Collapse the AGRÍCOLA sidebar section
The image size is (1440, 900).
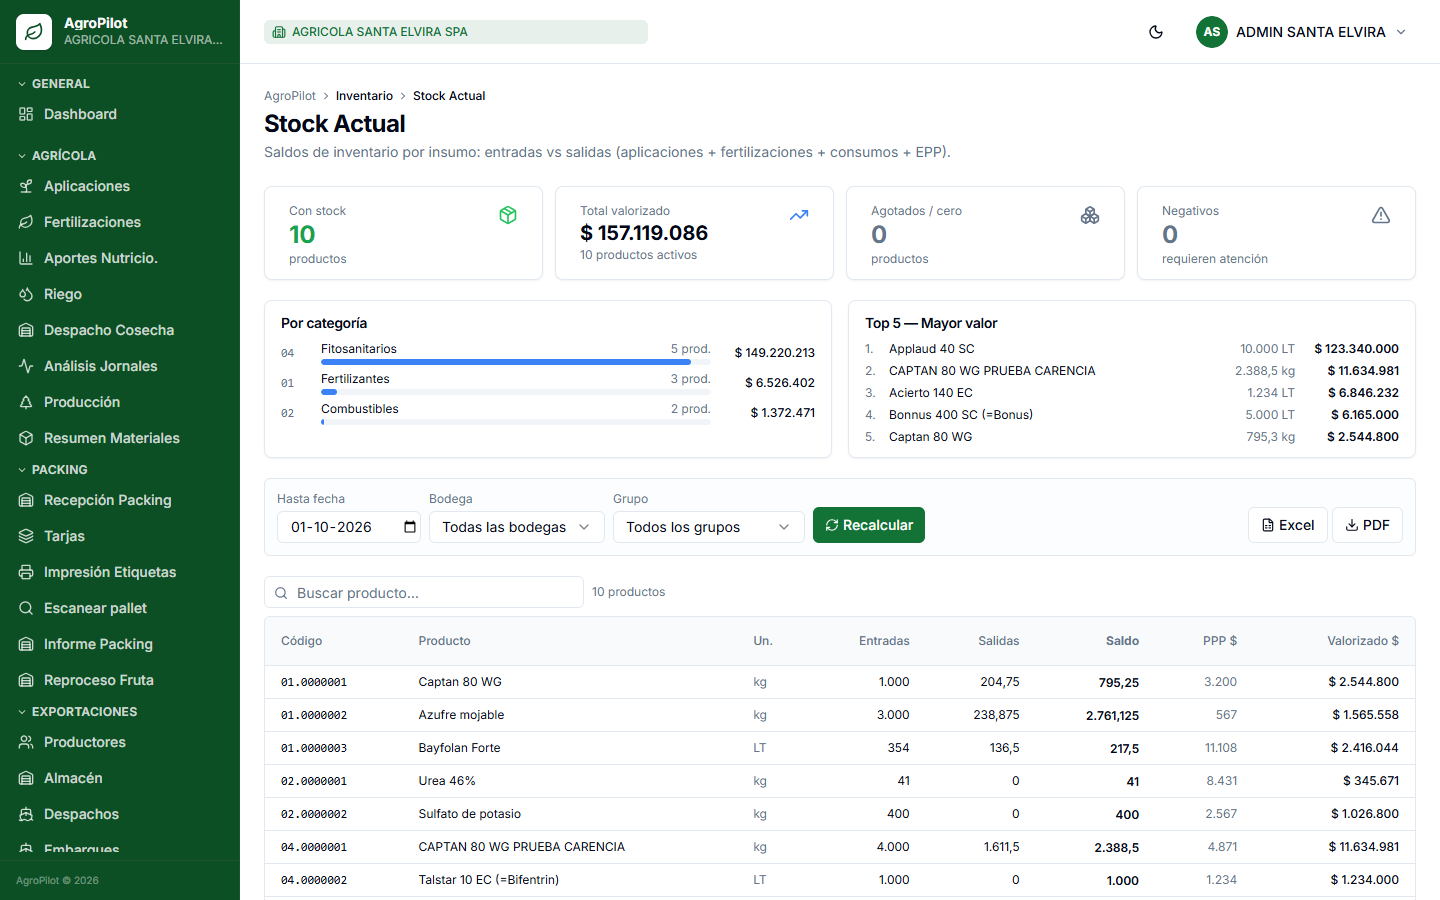[x=57, y=156]
